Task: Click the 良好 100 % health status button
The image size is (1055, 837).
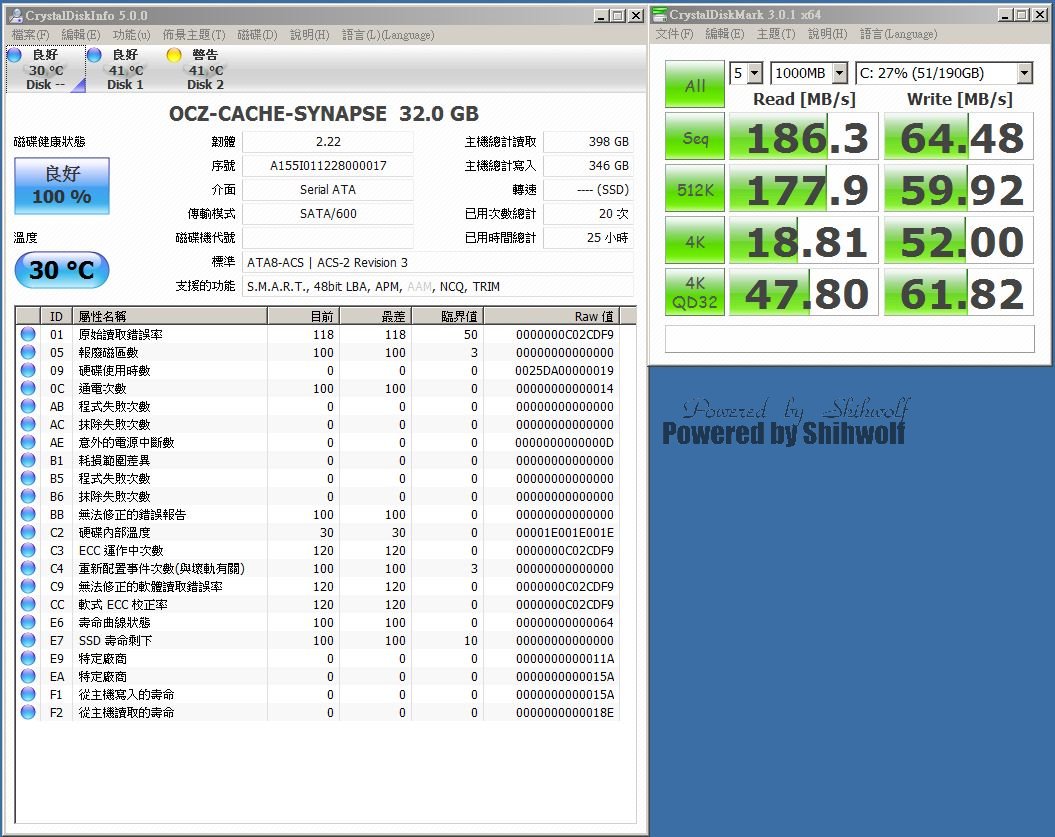Action: tap(62, 186)
